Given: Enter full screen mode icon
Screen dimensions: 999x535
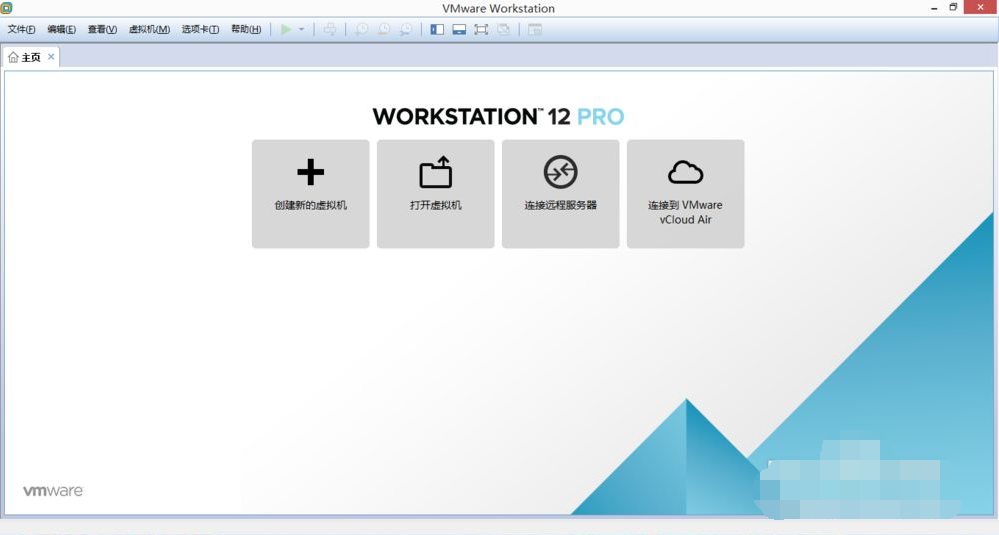Looking at the screenshot, I should point(481,29).
